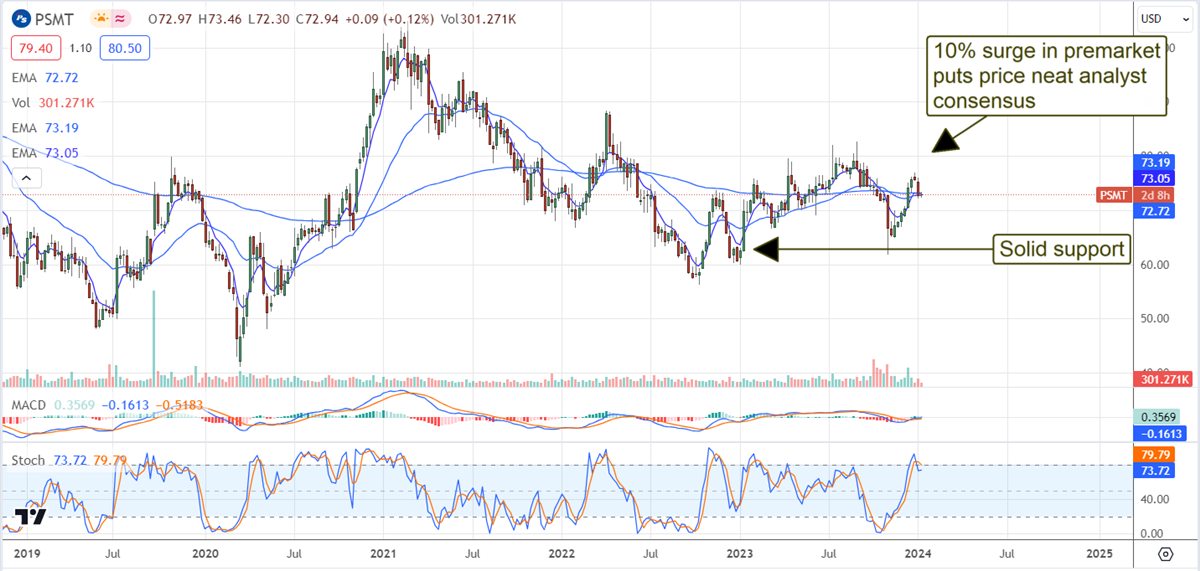Select the MACD indicator legend title

tap(29, 404)
